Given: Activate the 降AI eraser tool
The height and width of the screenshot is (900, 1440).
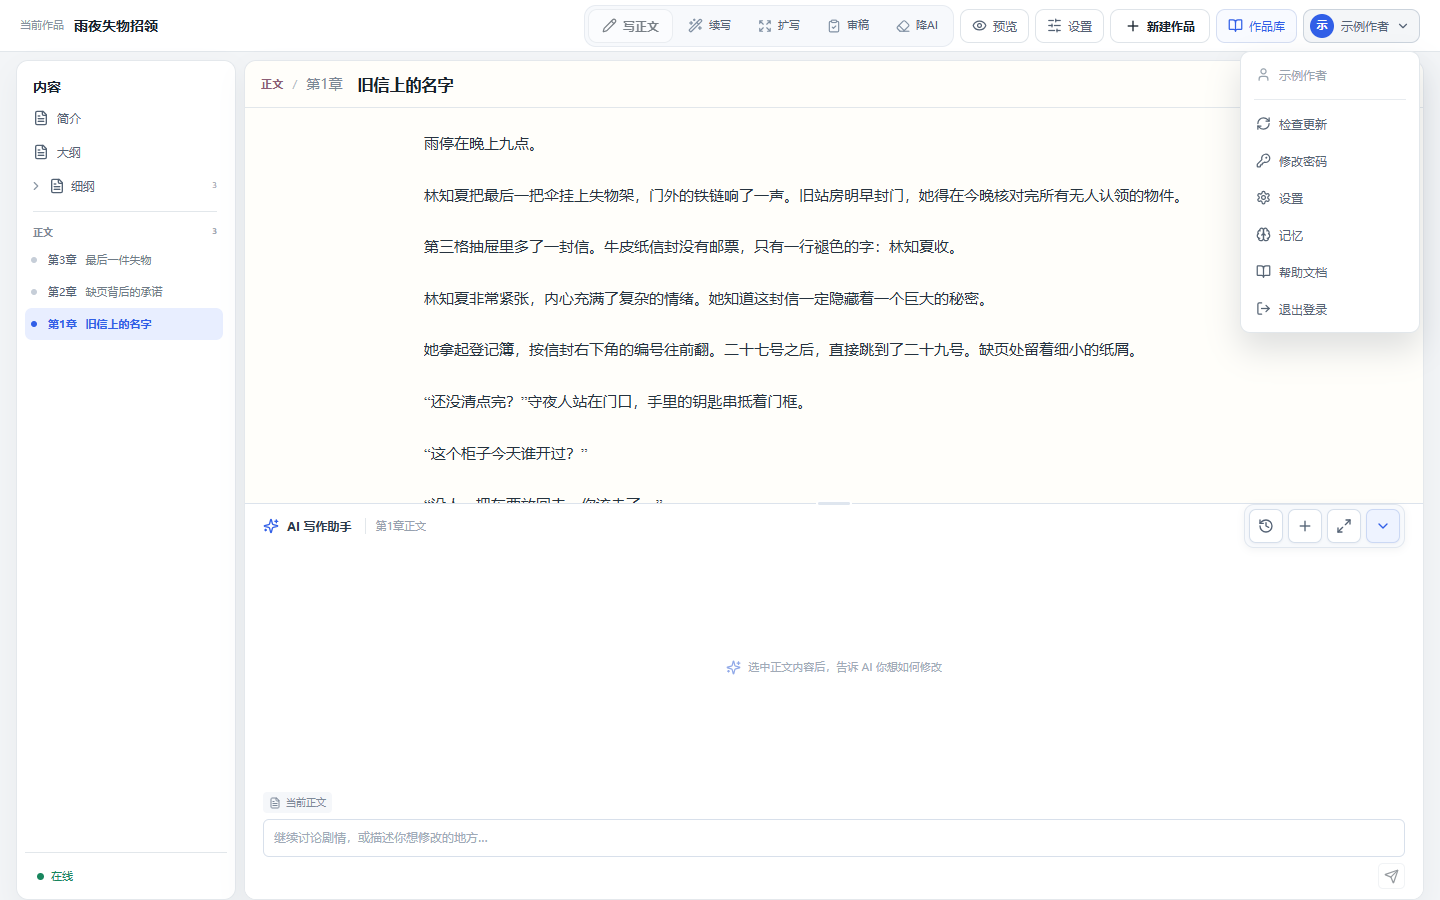Looking at the screenshot, I should click(917, 26).
